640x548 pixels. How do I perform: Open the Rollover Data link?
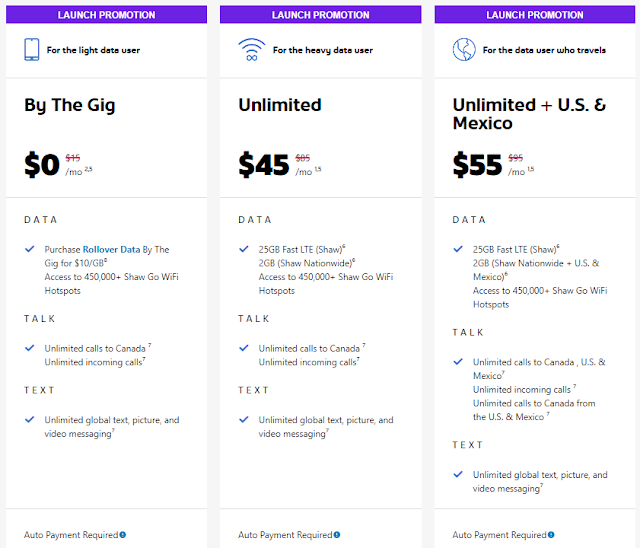click(113, 250)
